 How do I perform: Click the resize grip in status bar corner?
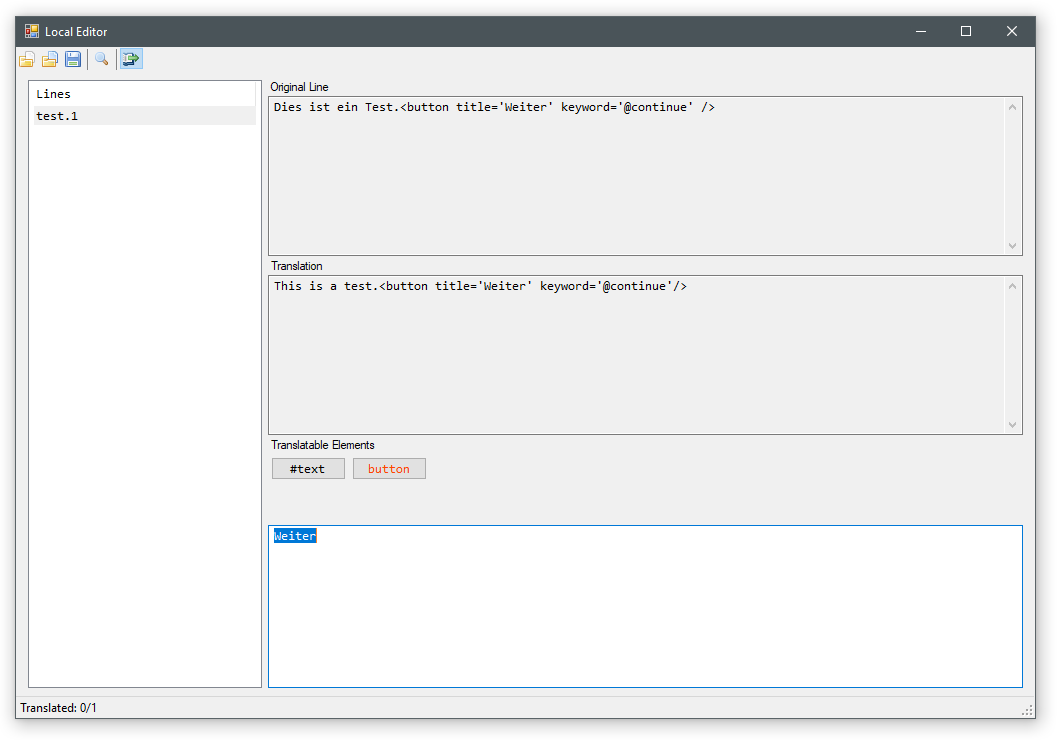(x=1027, y=710)
